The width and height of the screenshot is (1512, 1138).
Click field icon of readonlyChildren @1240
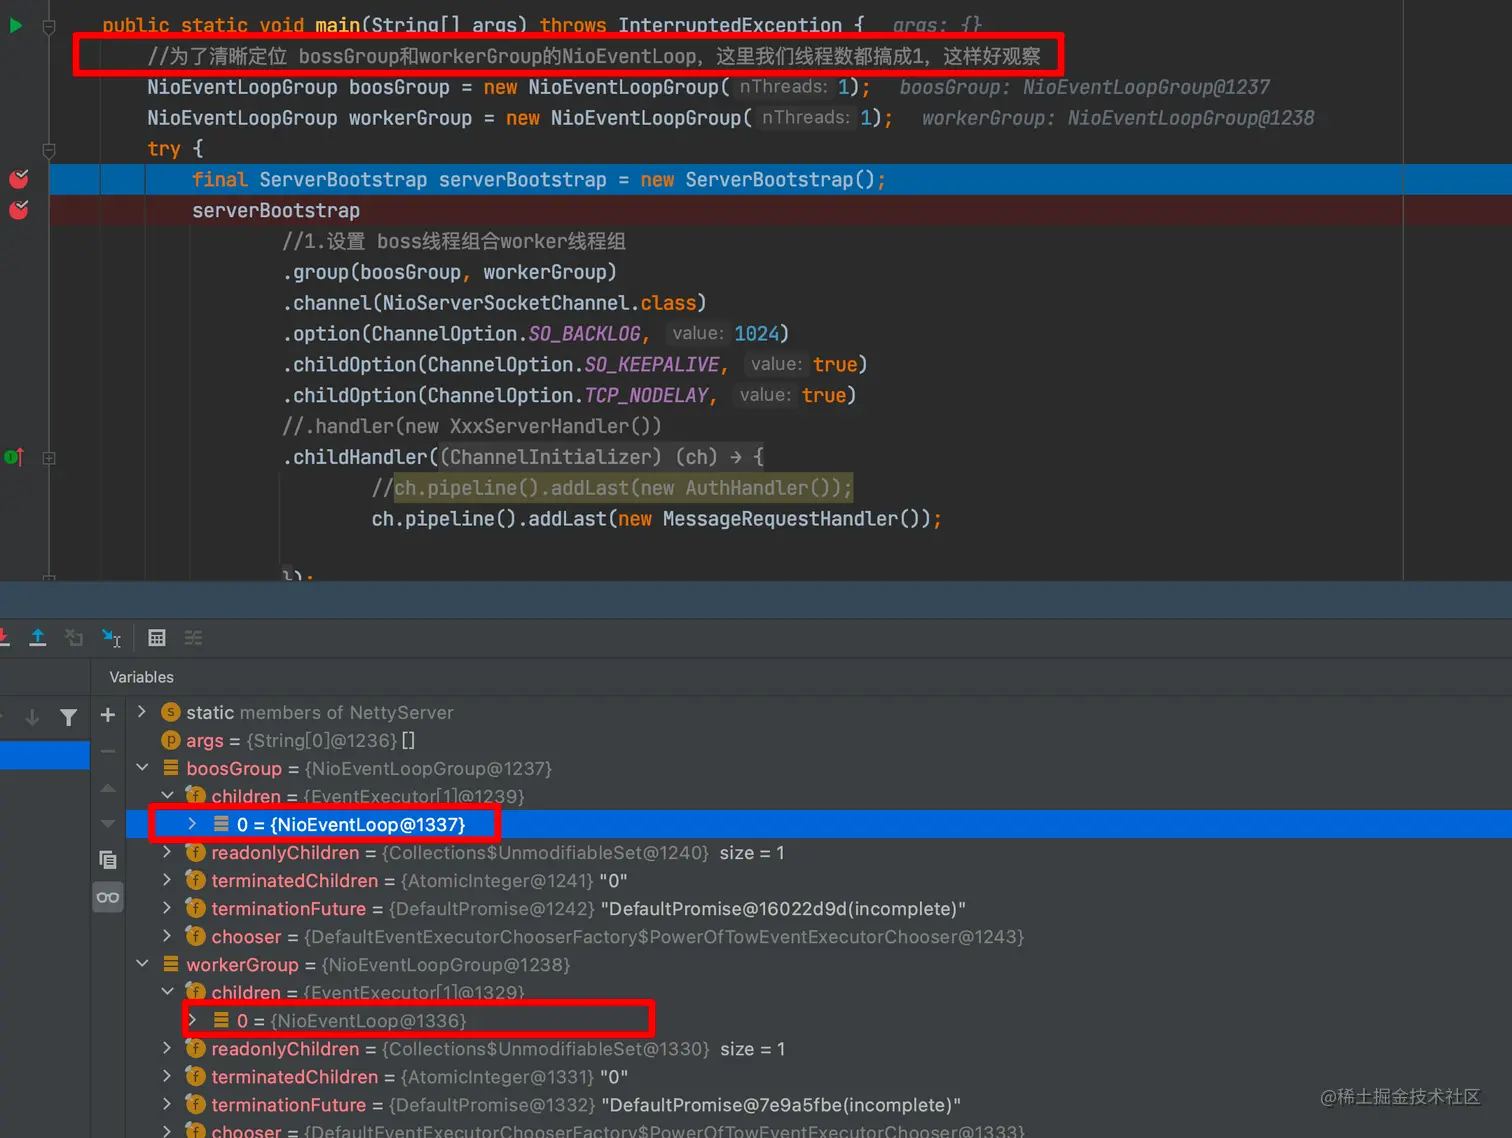[x=196, y=852]
